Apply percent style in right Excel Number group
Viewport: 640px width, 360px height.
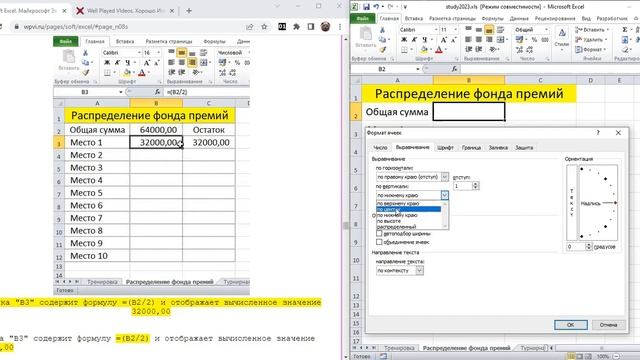point(534,40)
